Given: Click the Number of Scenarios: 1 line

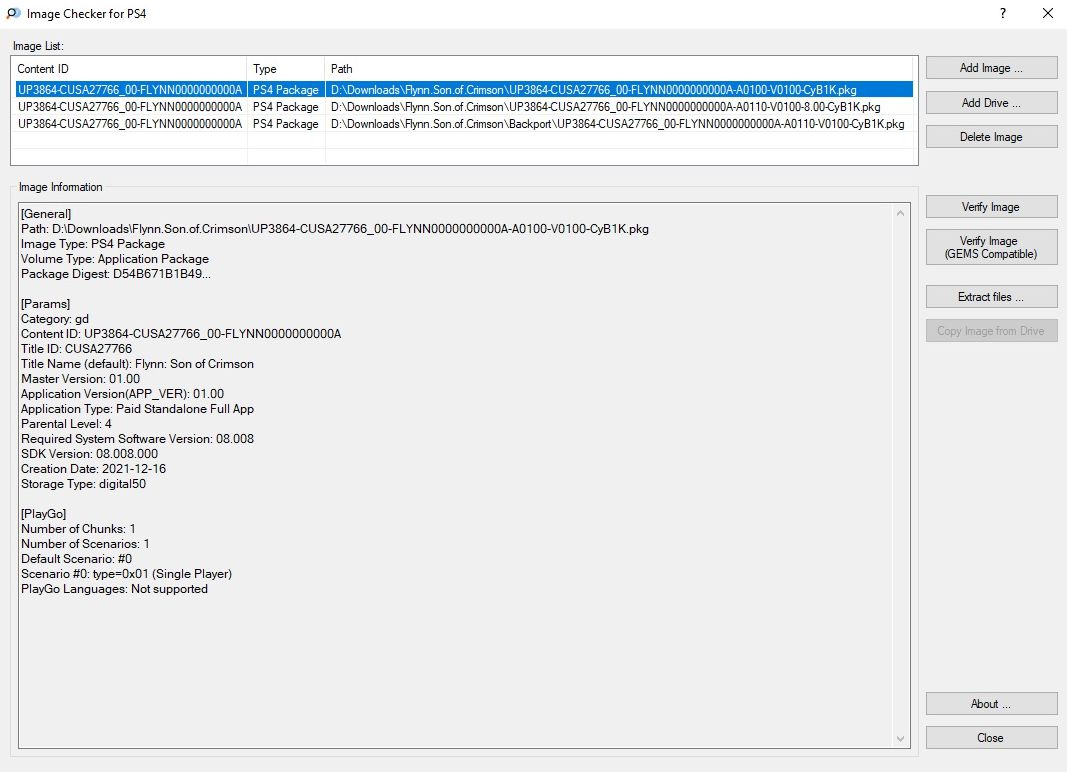Looking at the screenshot, I should coord(85,544).
